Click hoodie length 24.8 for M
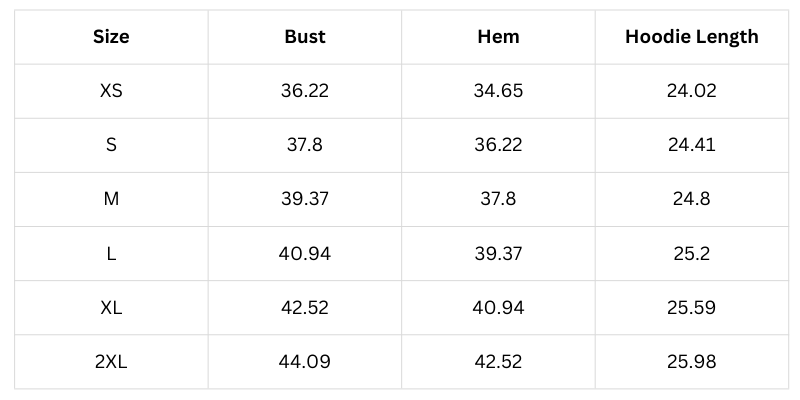800x400 pixels. click(x=692, y=199)
